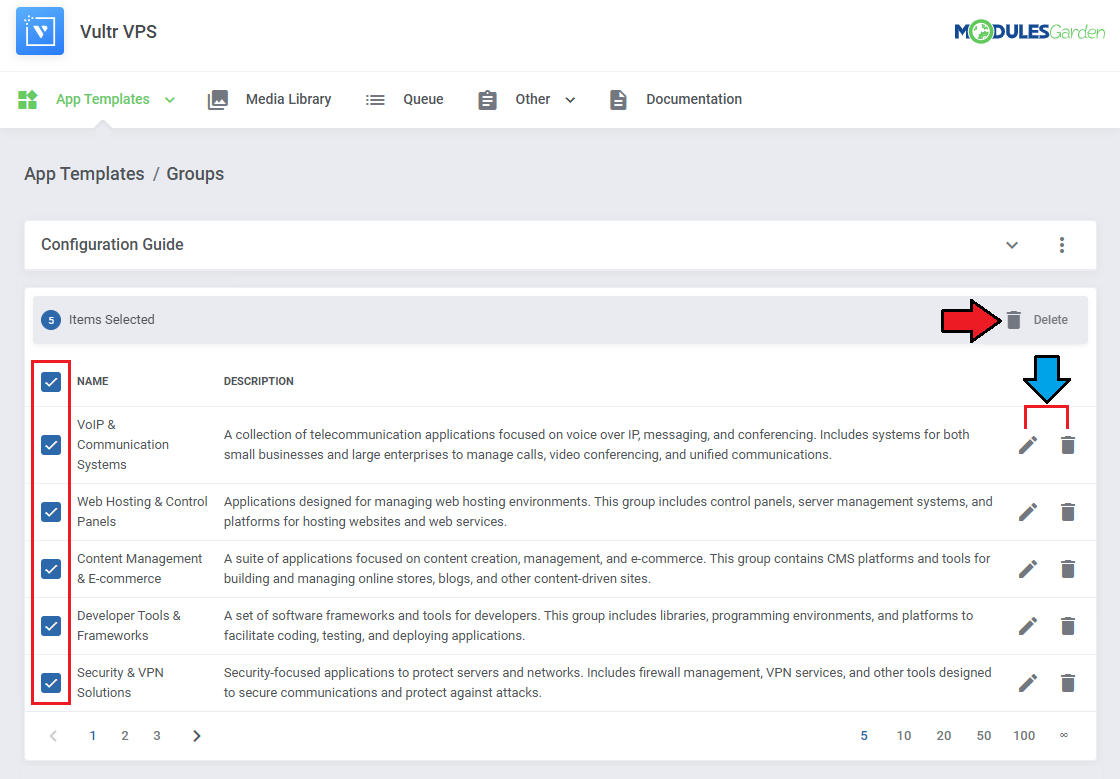Click the Delete button for selected items
This screenshot has height=779, width=1120.
(1038, 320)
